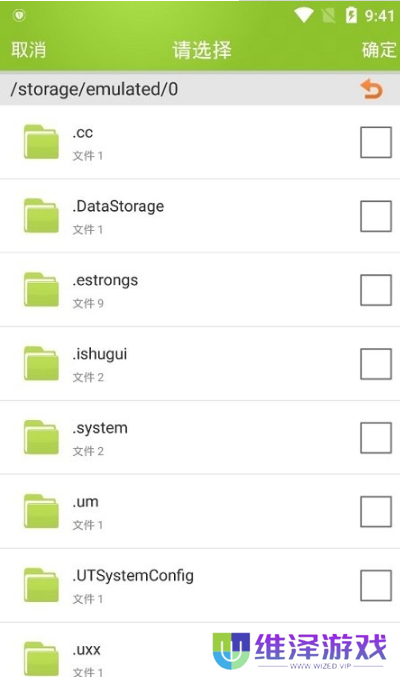Open the .estrongs folder icon

point(41,290)
